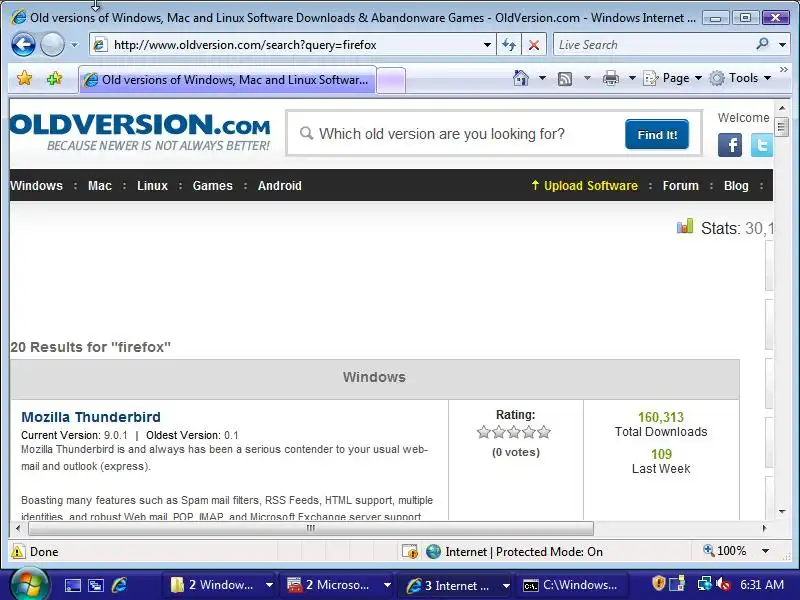Open the Android navigation menu item

(x=280, y=186)
